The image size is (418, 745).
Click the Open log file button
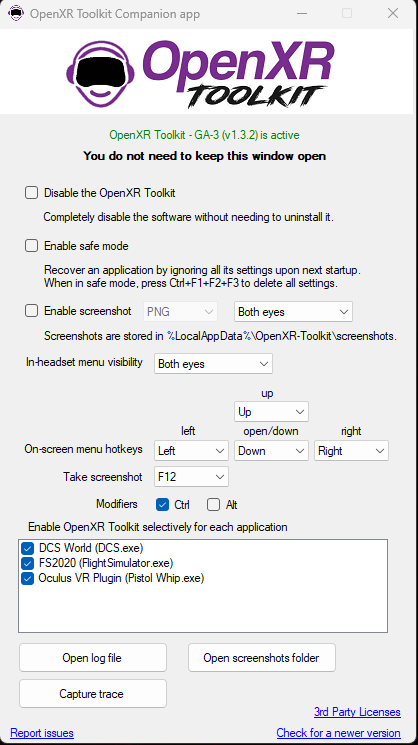point(93,658)
